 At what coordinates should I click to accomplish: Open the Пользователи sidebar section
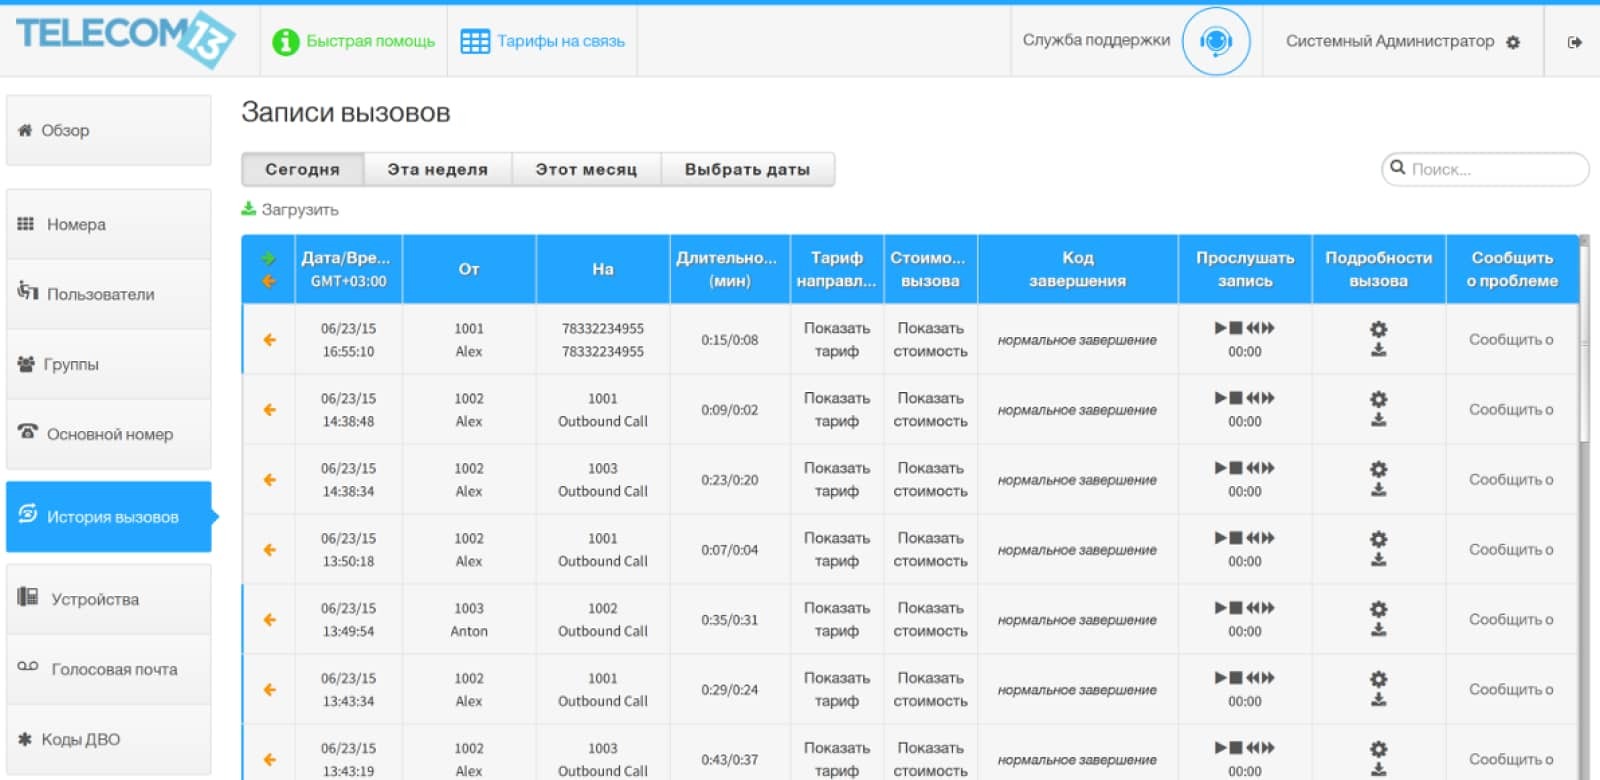[108, 294]
